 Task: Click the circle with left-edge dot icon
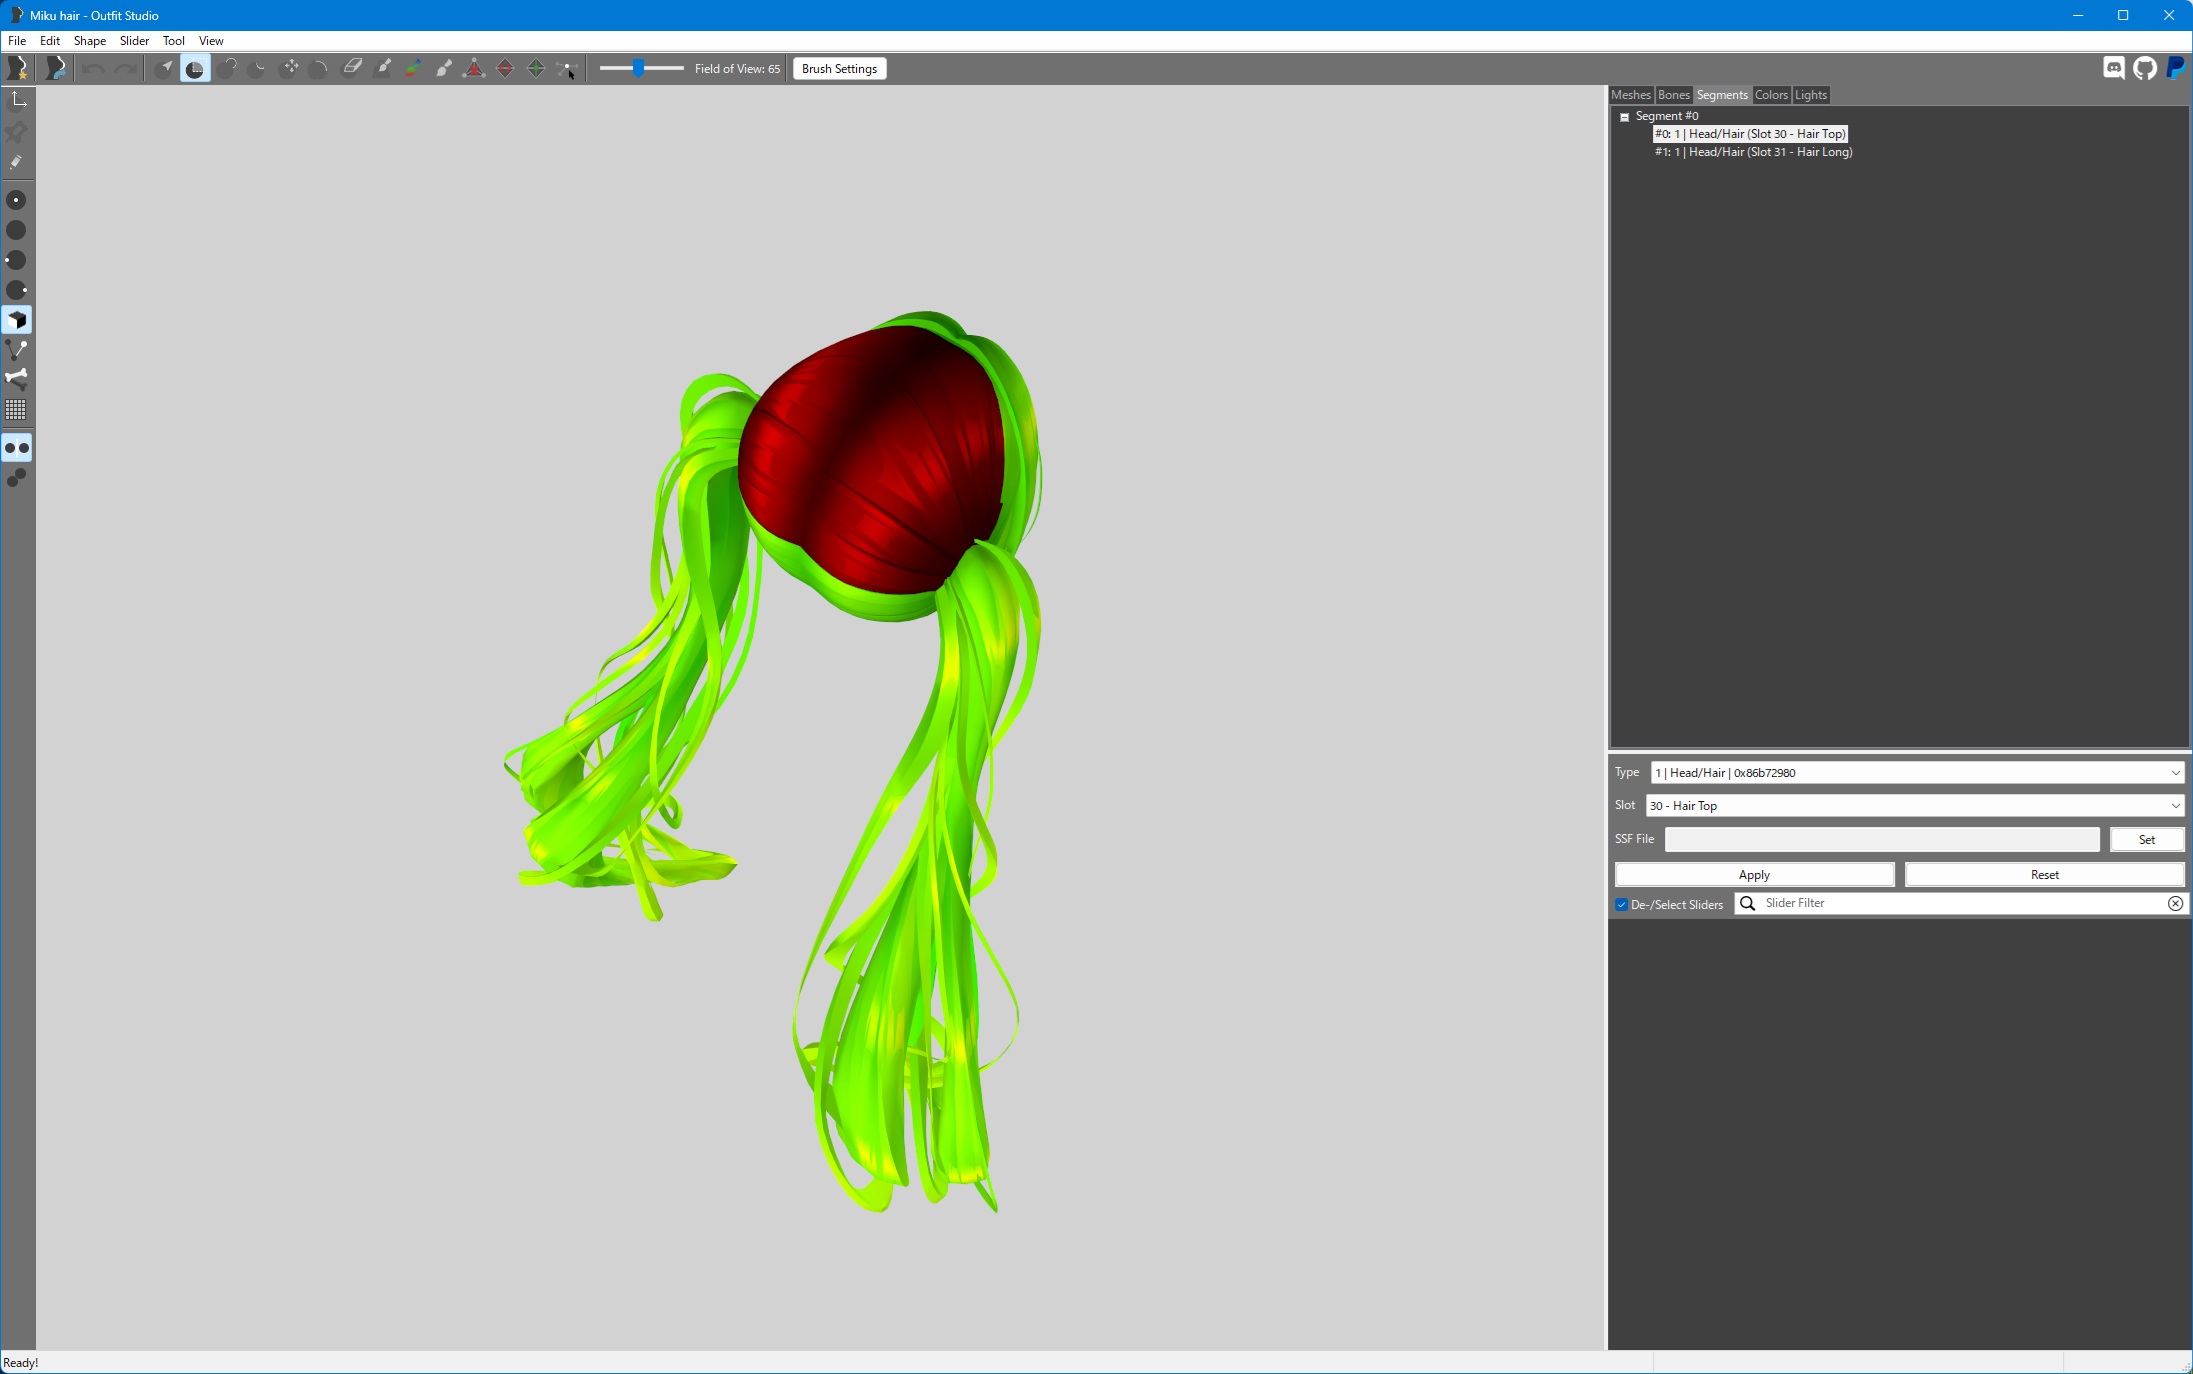pyautogui.click(x=17, y=260)
